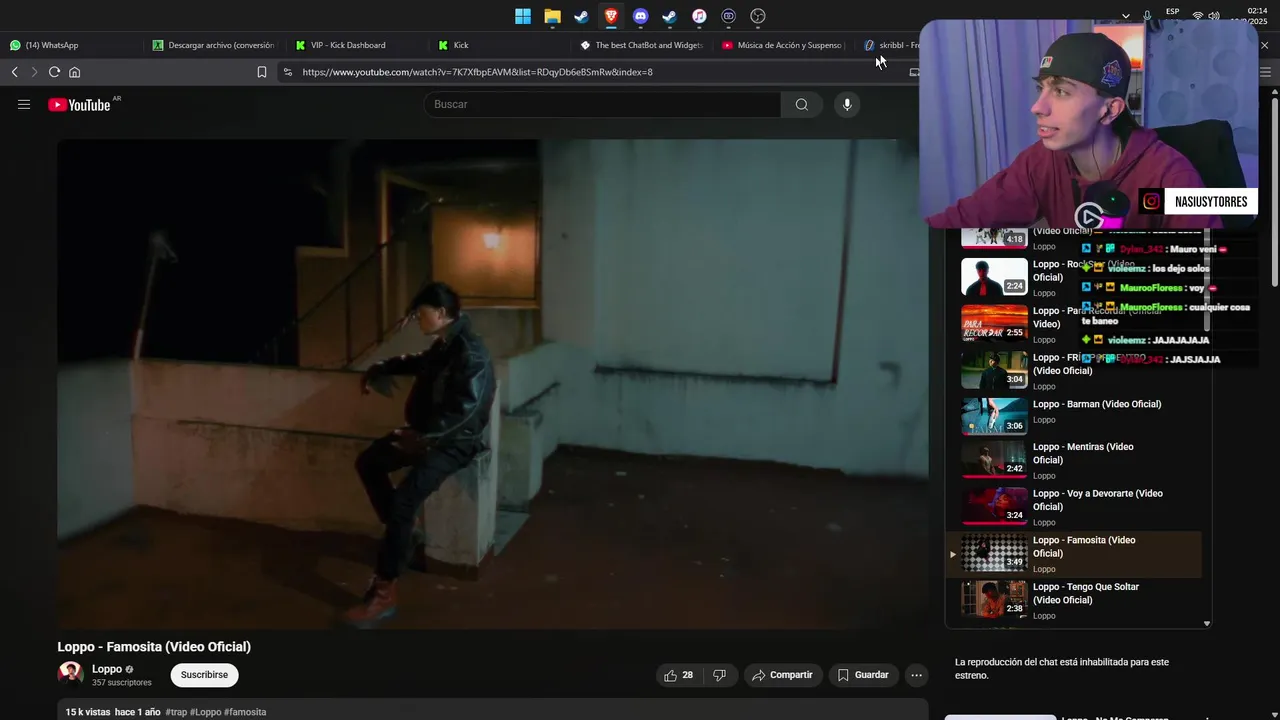Go to the YouTube home logo
The height and width of the screenshot is (720, 1280).
pyautogui.click(x=79, y=104)
